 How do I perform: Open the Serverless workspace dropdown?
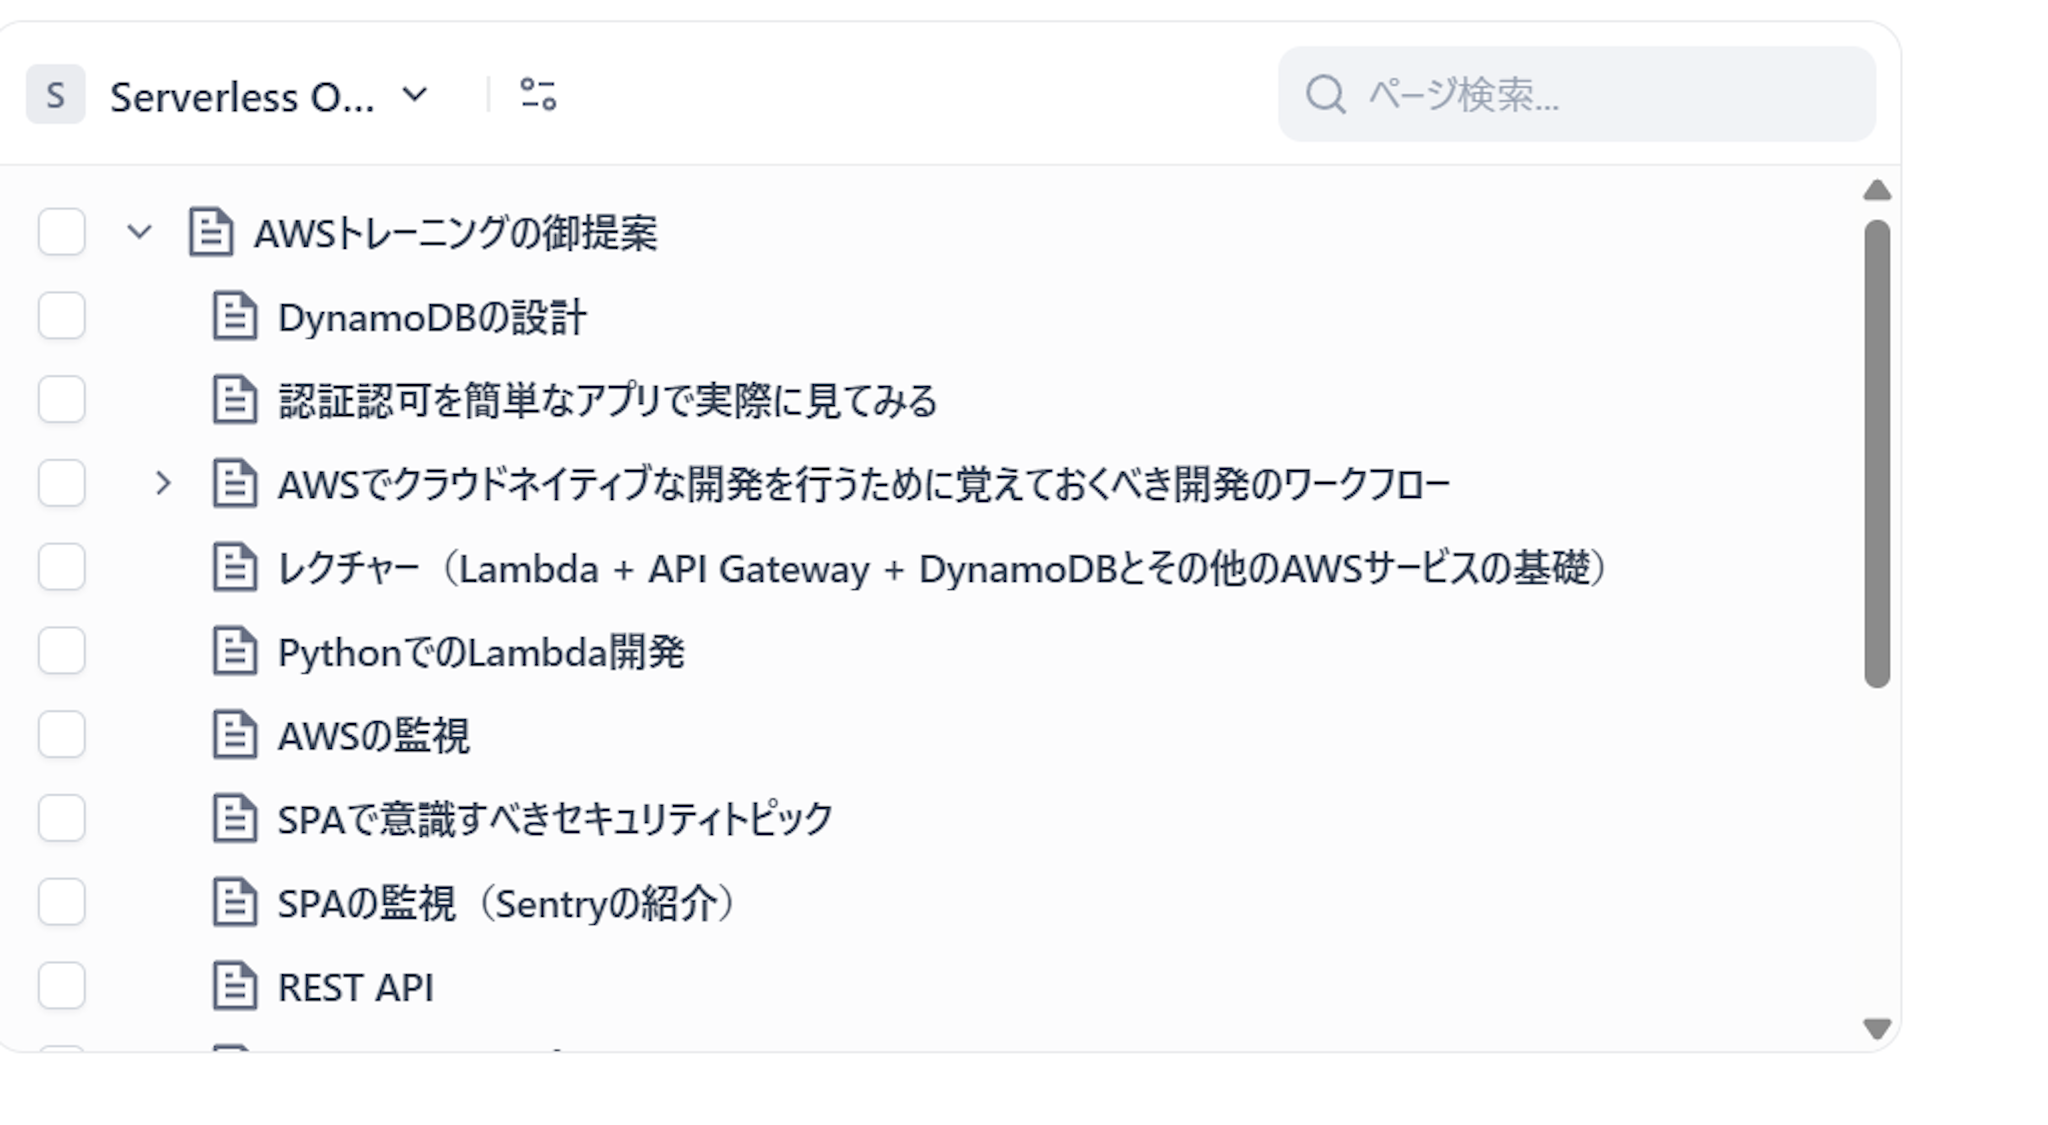414,96
